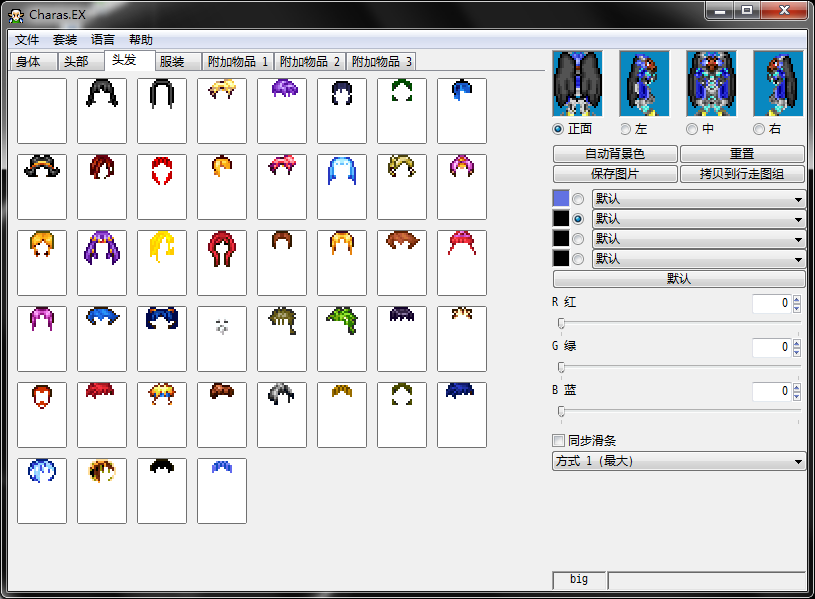815x599 pixels.
Task: Click the 重置 reset button
Action: tap(742, 154)
